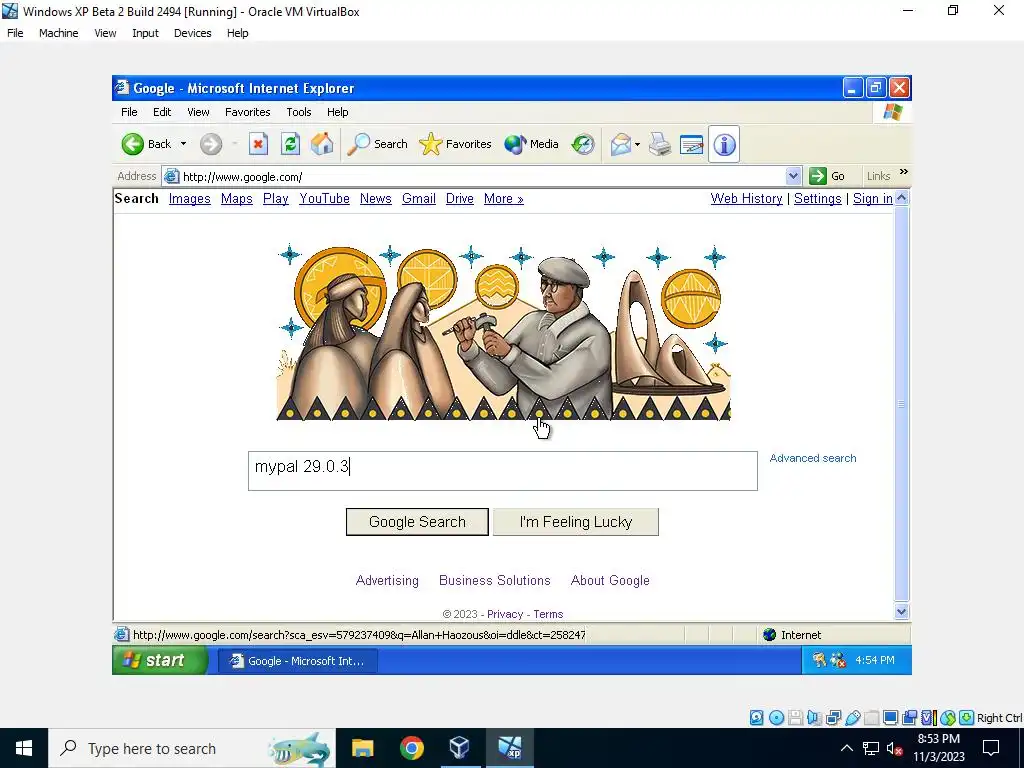
Task: Click the green Go button
Action: [827, 176]
